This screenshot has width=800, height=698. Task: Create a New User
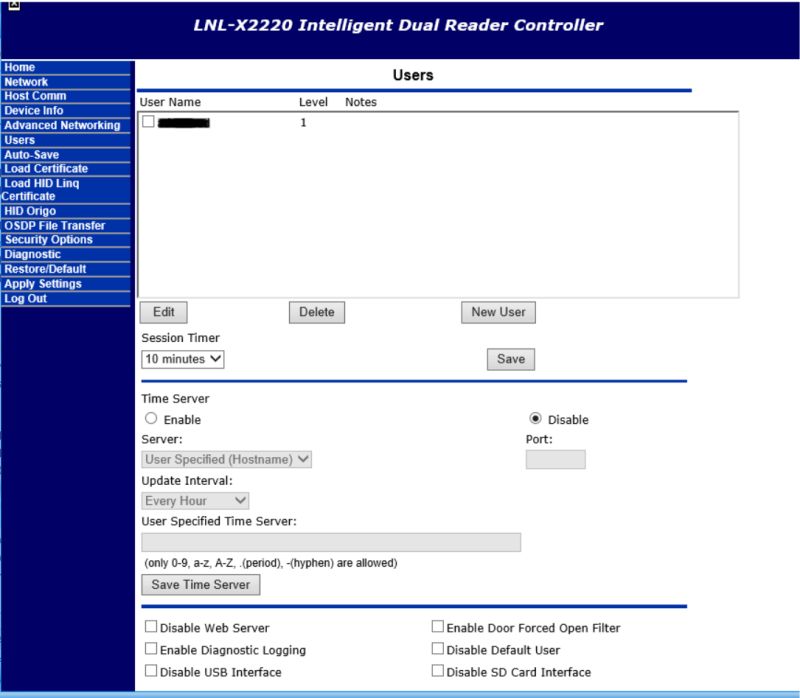click(497, 312)
